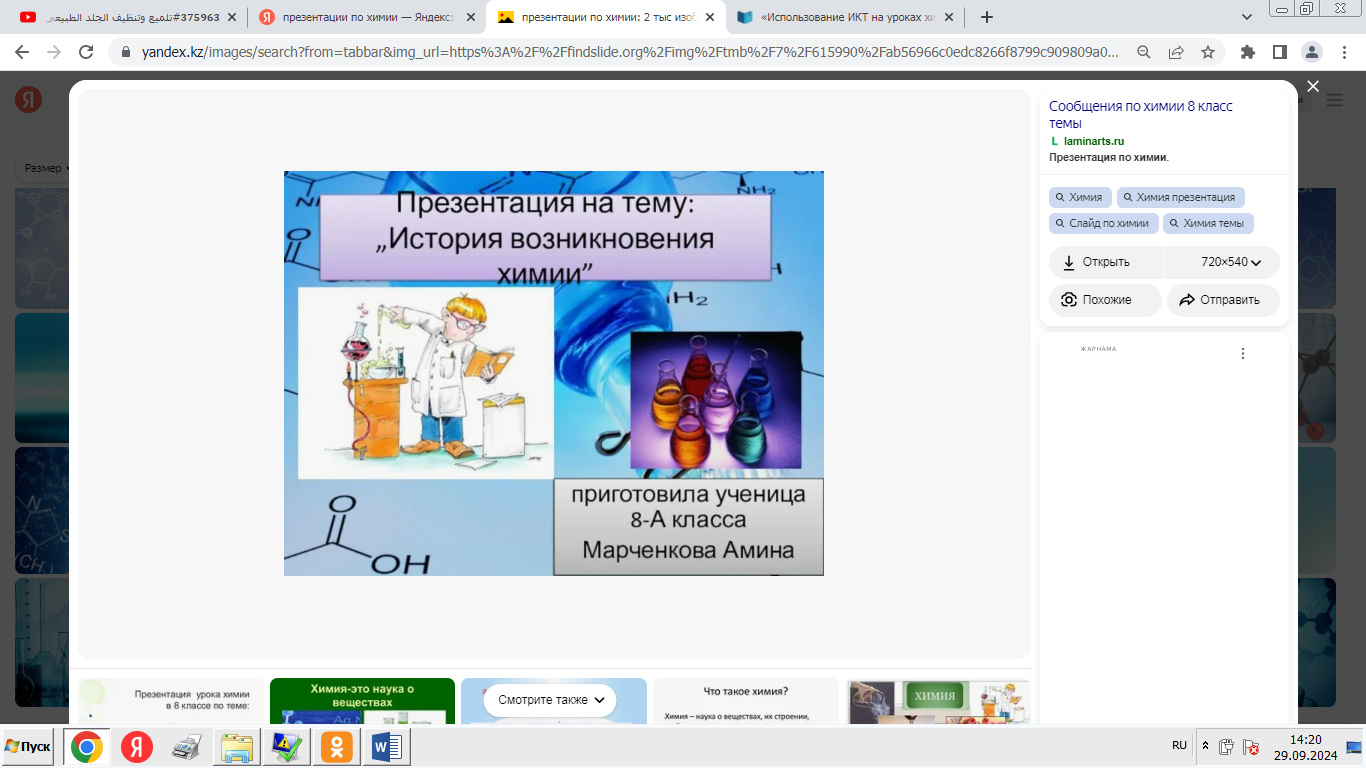1366x768 pixels.
Task: Close the 'Использование ИКТ на уроках' tab
Action: pyautogui.click(x=947, y=17)
